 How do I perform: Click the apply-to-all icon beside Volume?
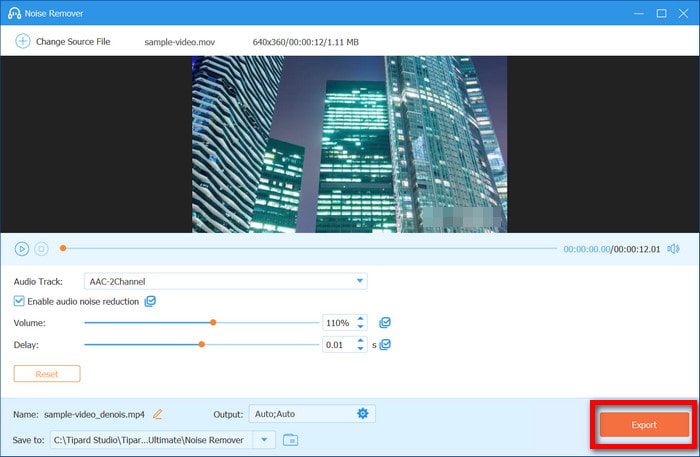coord(384,323)
